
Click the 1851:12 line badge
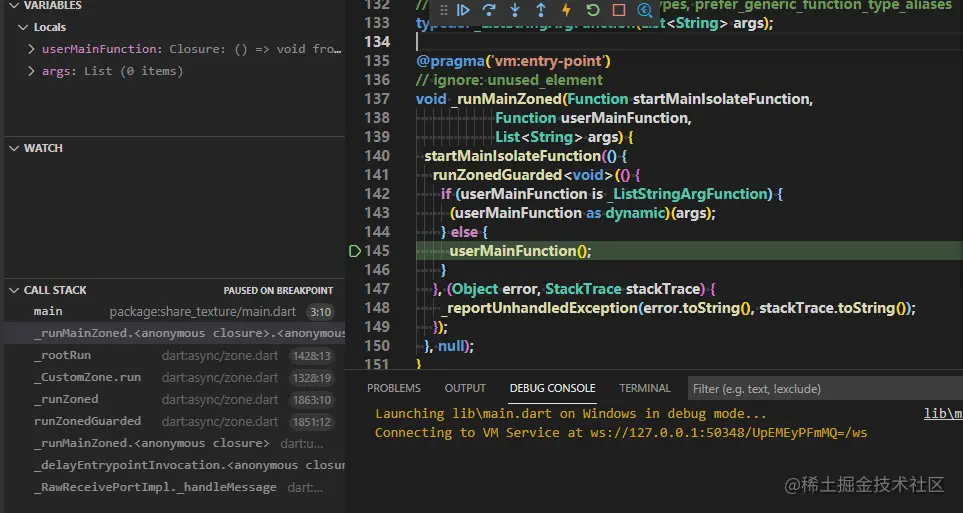pyautogui.click(x=312, y=422)
